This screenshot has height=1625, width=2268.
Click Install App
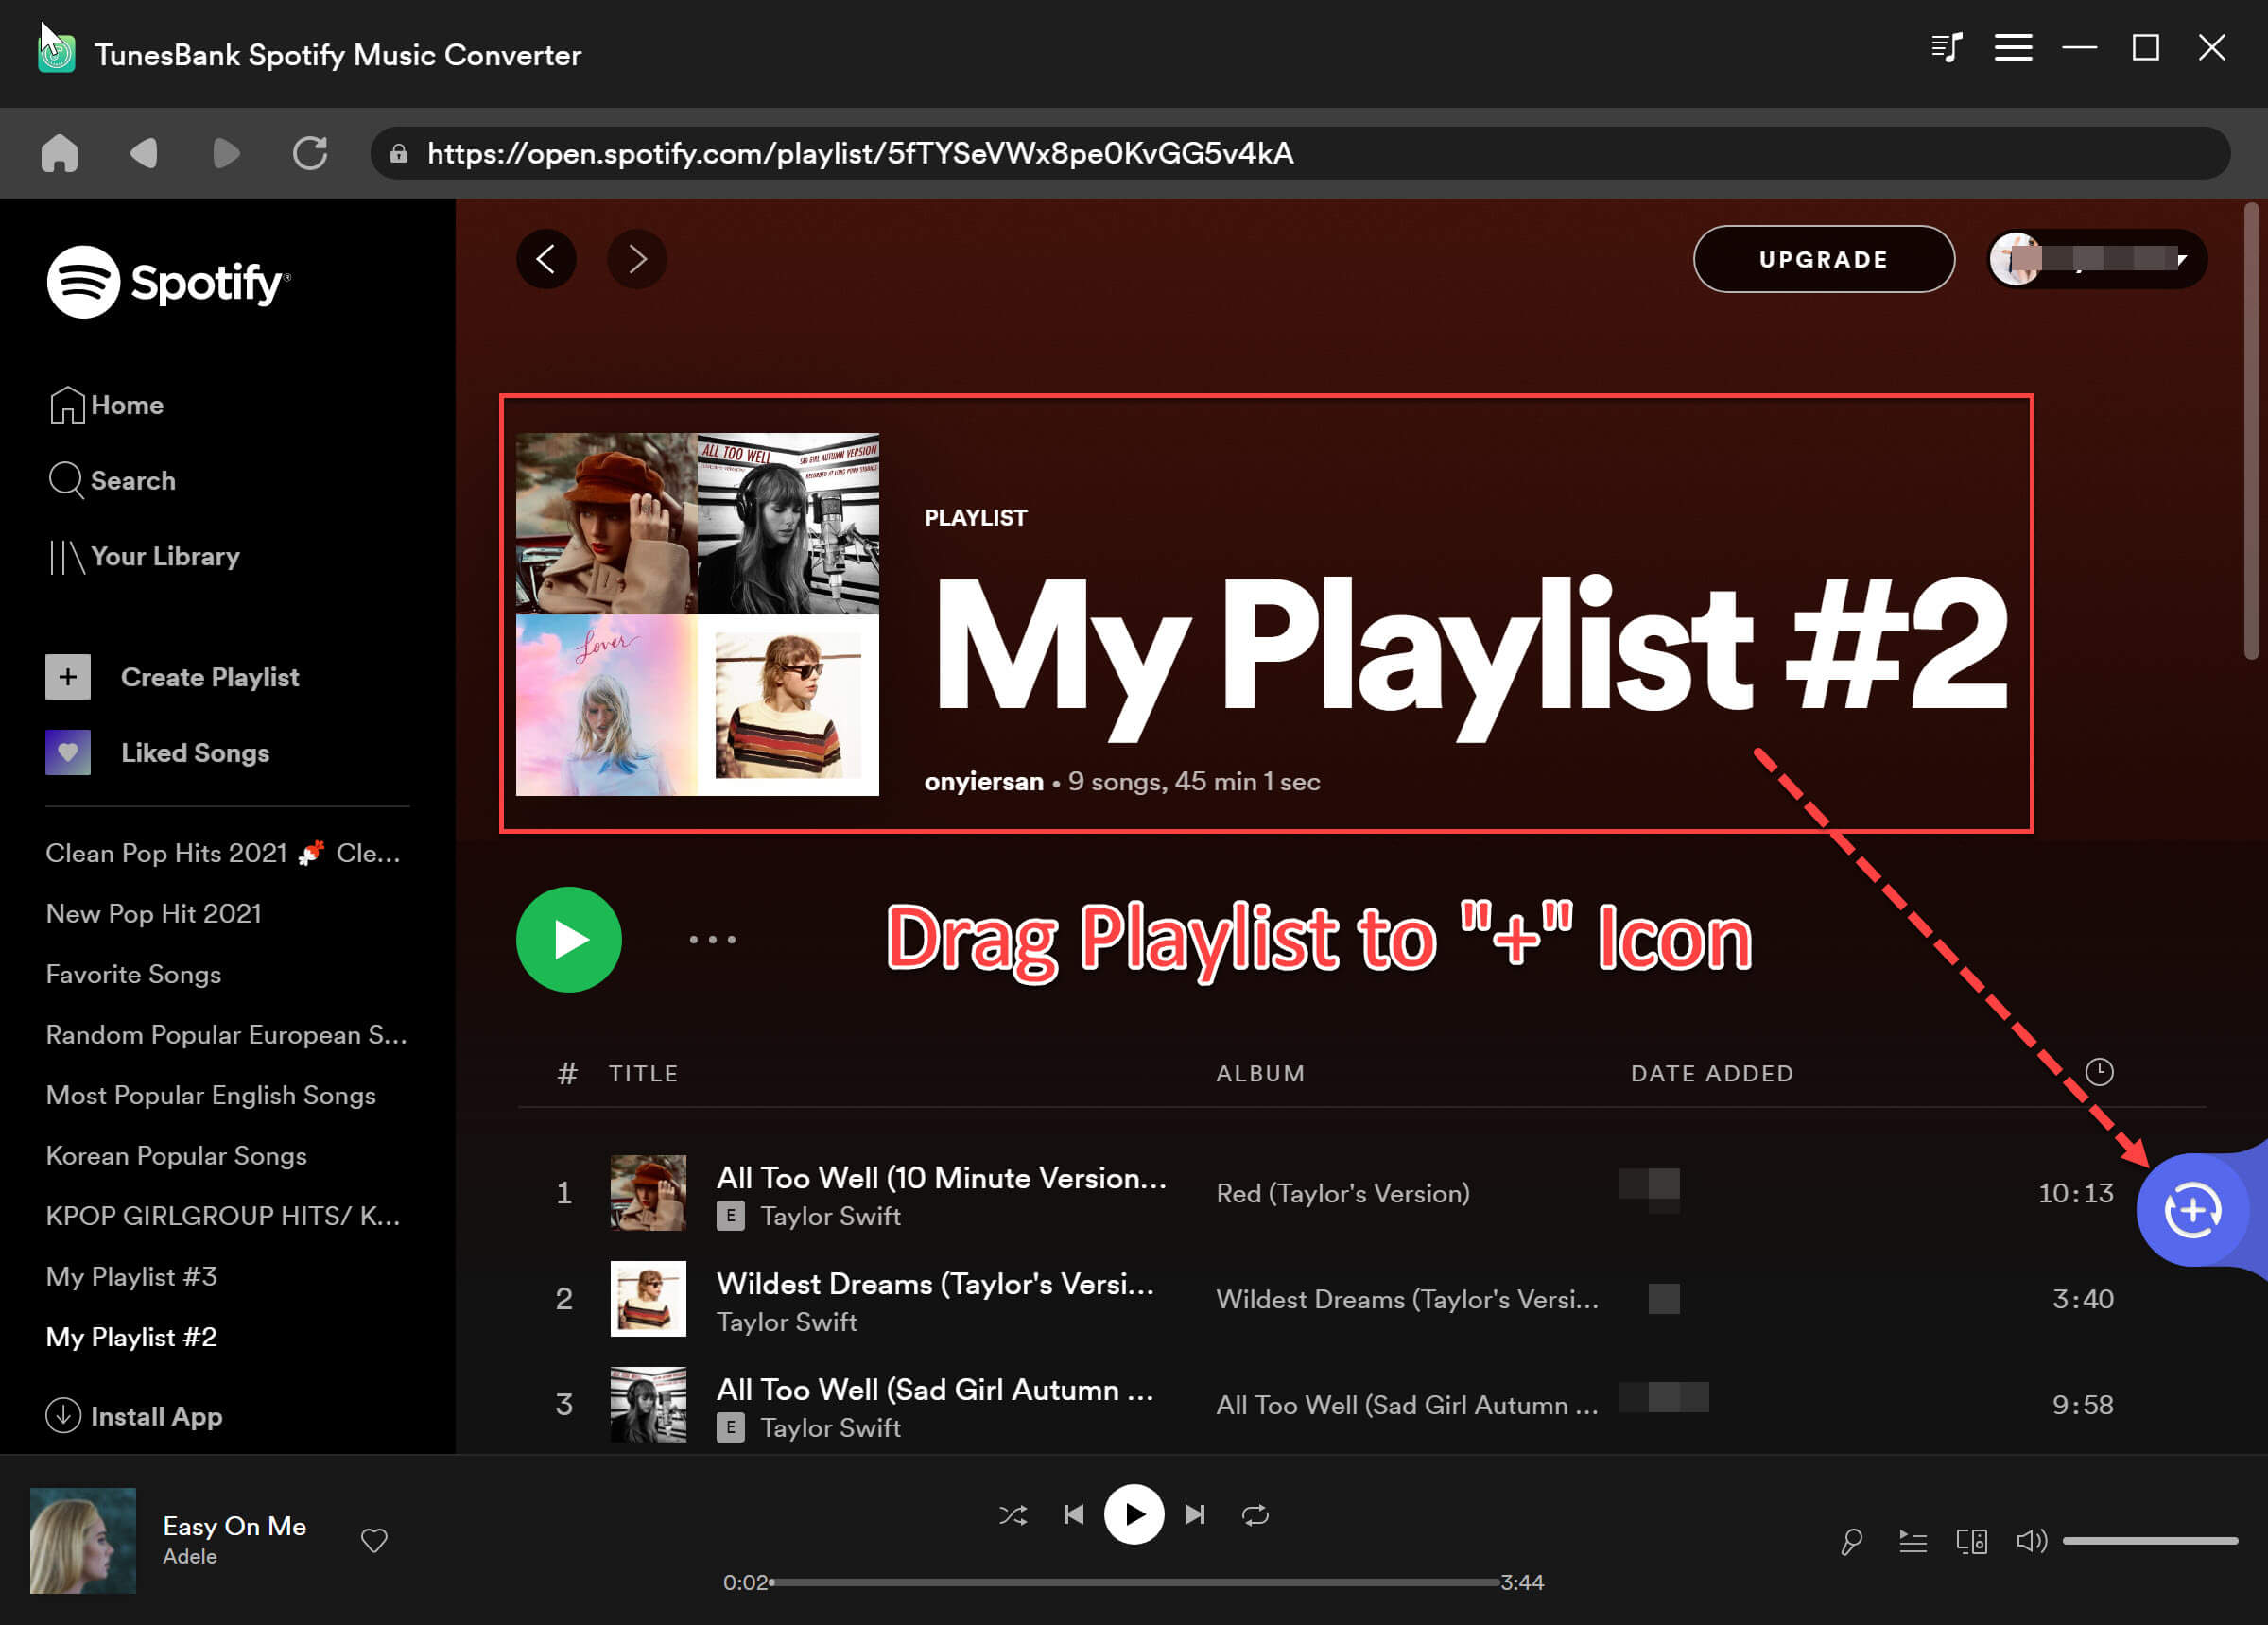134,1415
